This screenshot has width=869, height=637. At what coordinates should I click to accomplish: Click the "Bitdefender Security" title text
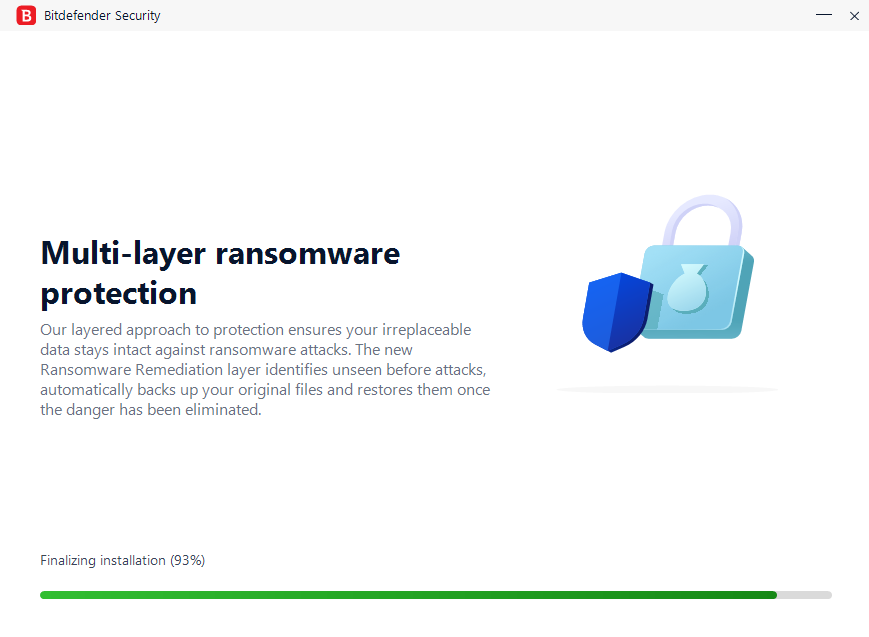[x=102, y=15]
